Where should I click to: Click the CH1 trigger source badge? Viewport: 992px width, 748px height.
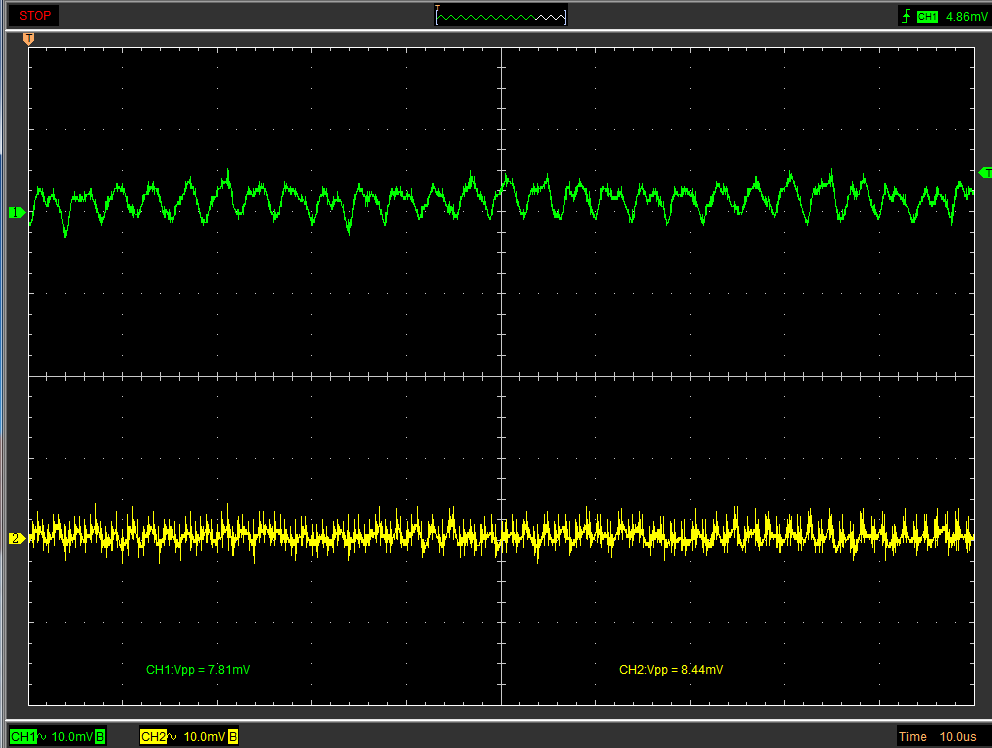point(927,17)
